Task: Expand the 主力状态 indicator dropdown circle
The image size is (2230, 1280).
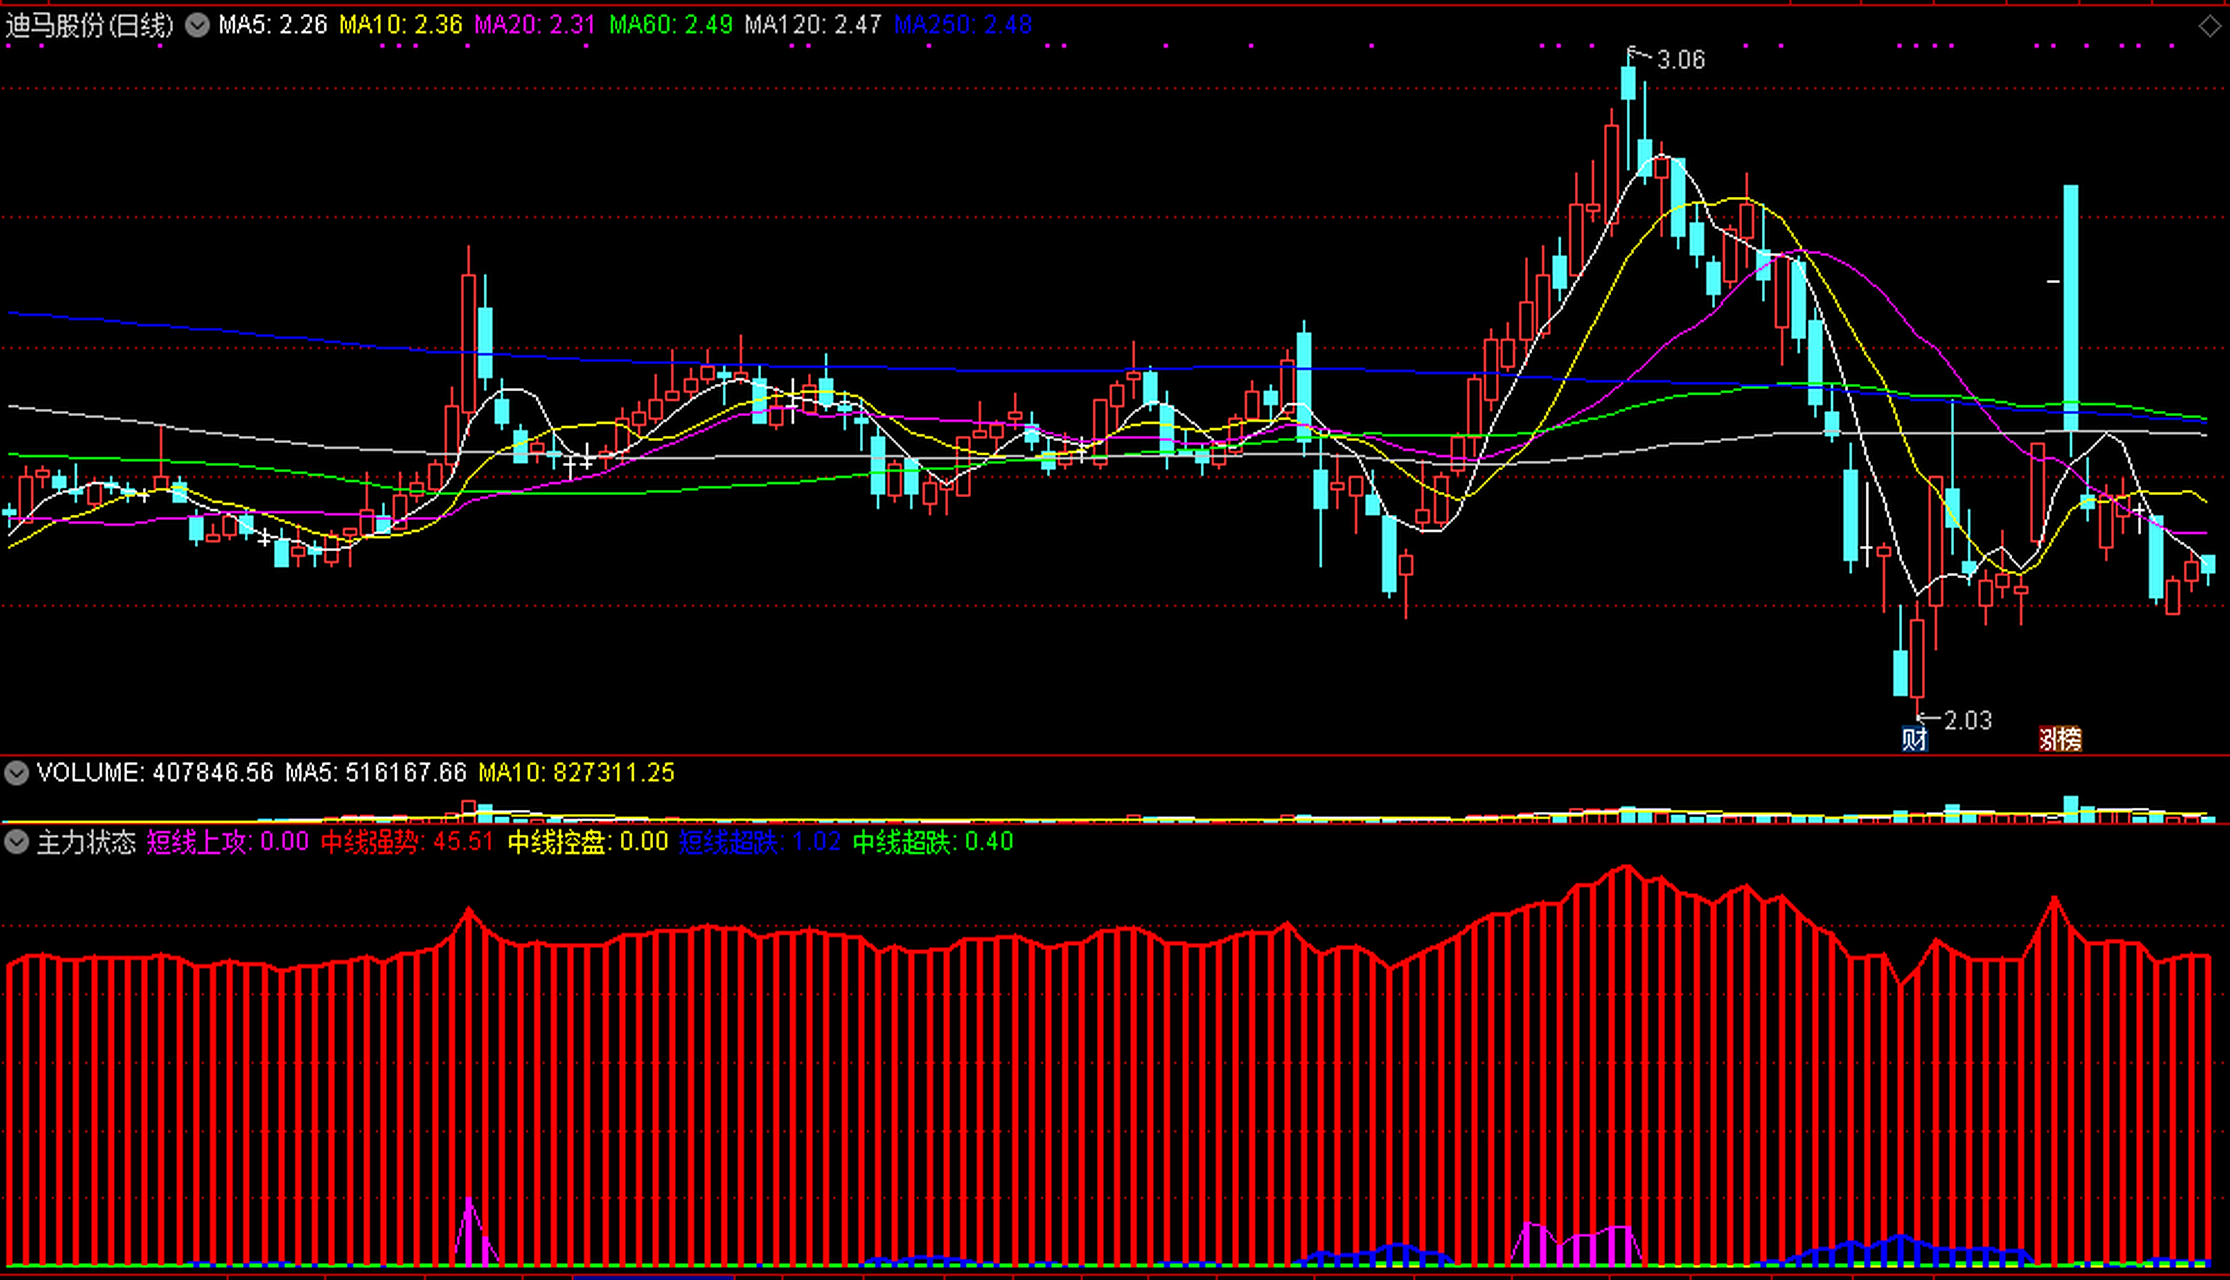Action: click(x=16, y=842)
